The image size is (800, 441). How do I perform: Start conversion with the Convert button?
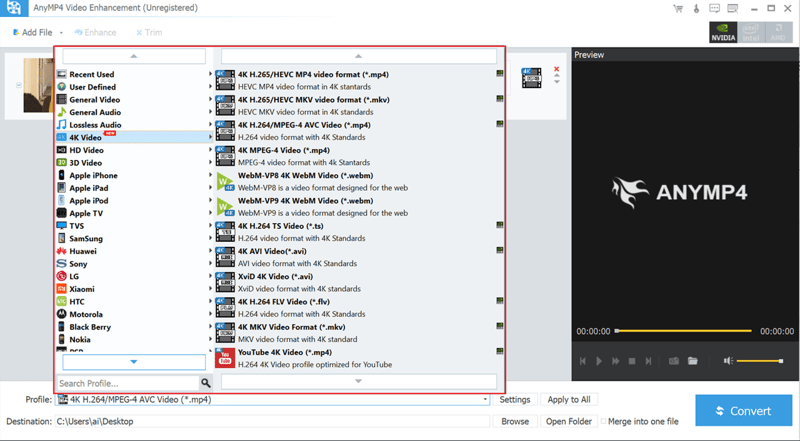[743, 410]
